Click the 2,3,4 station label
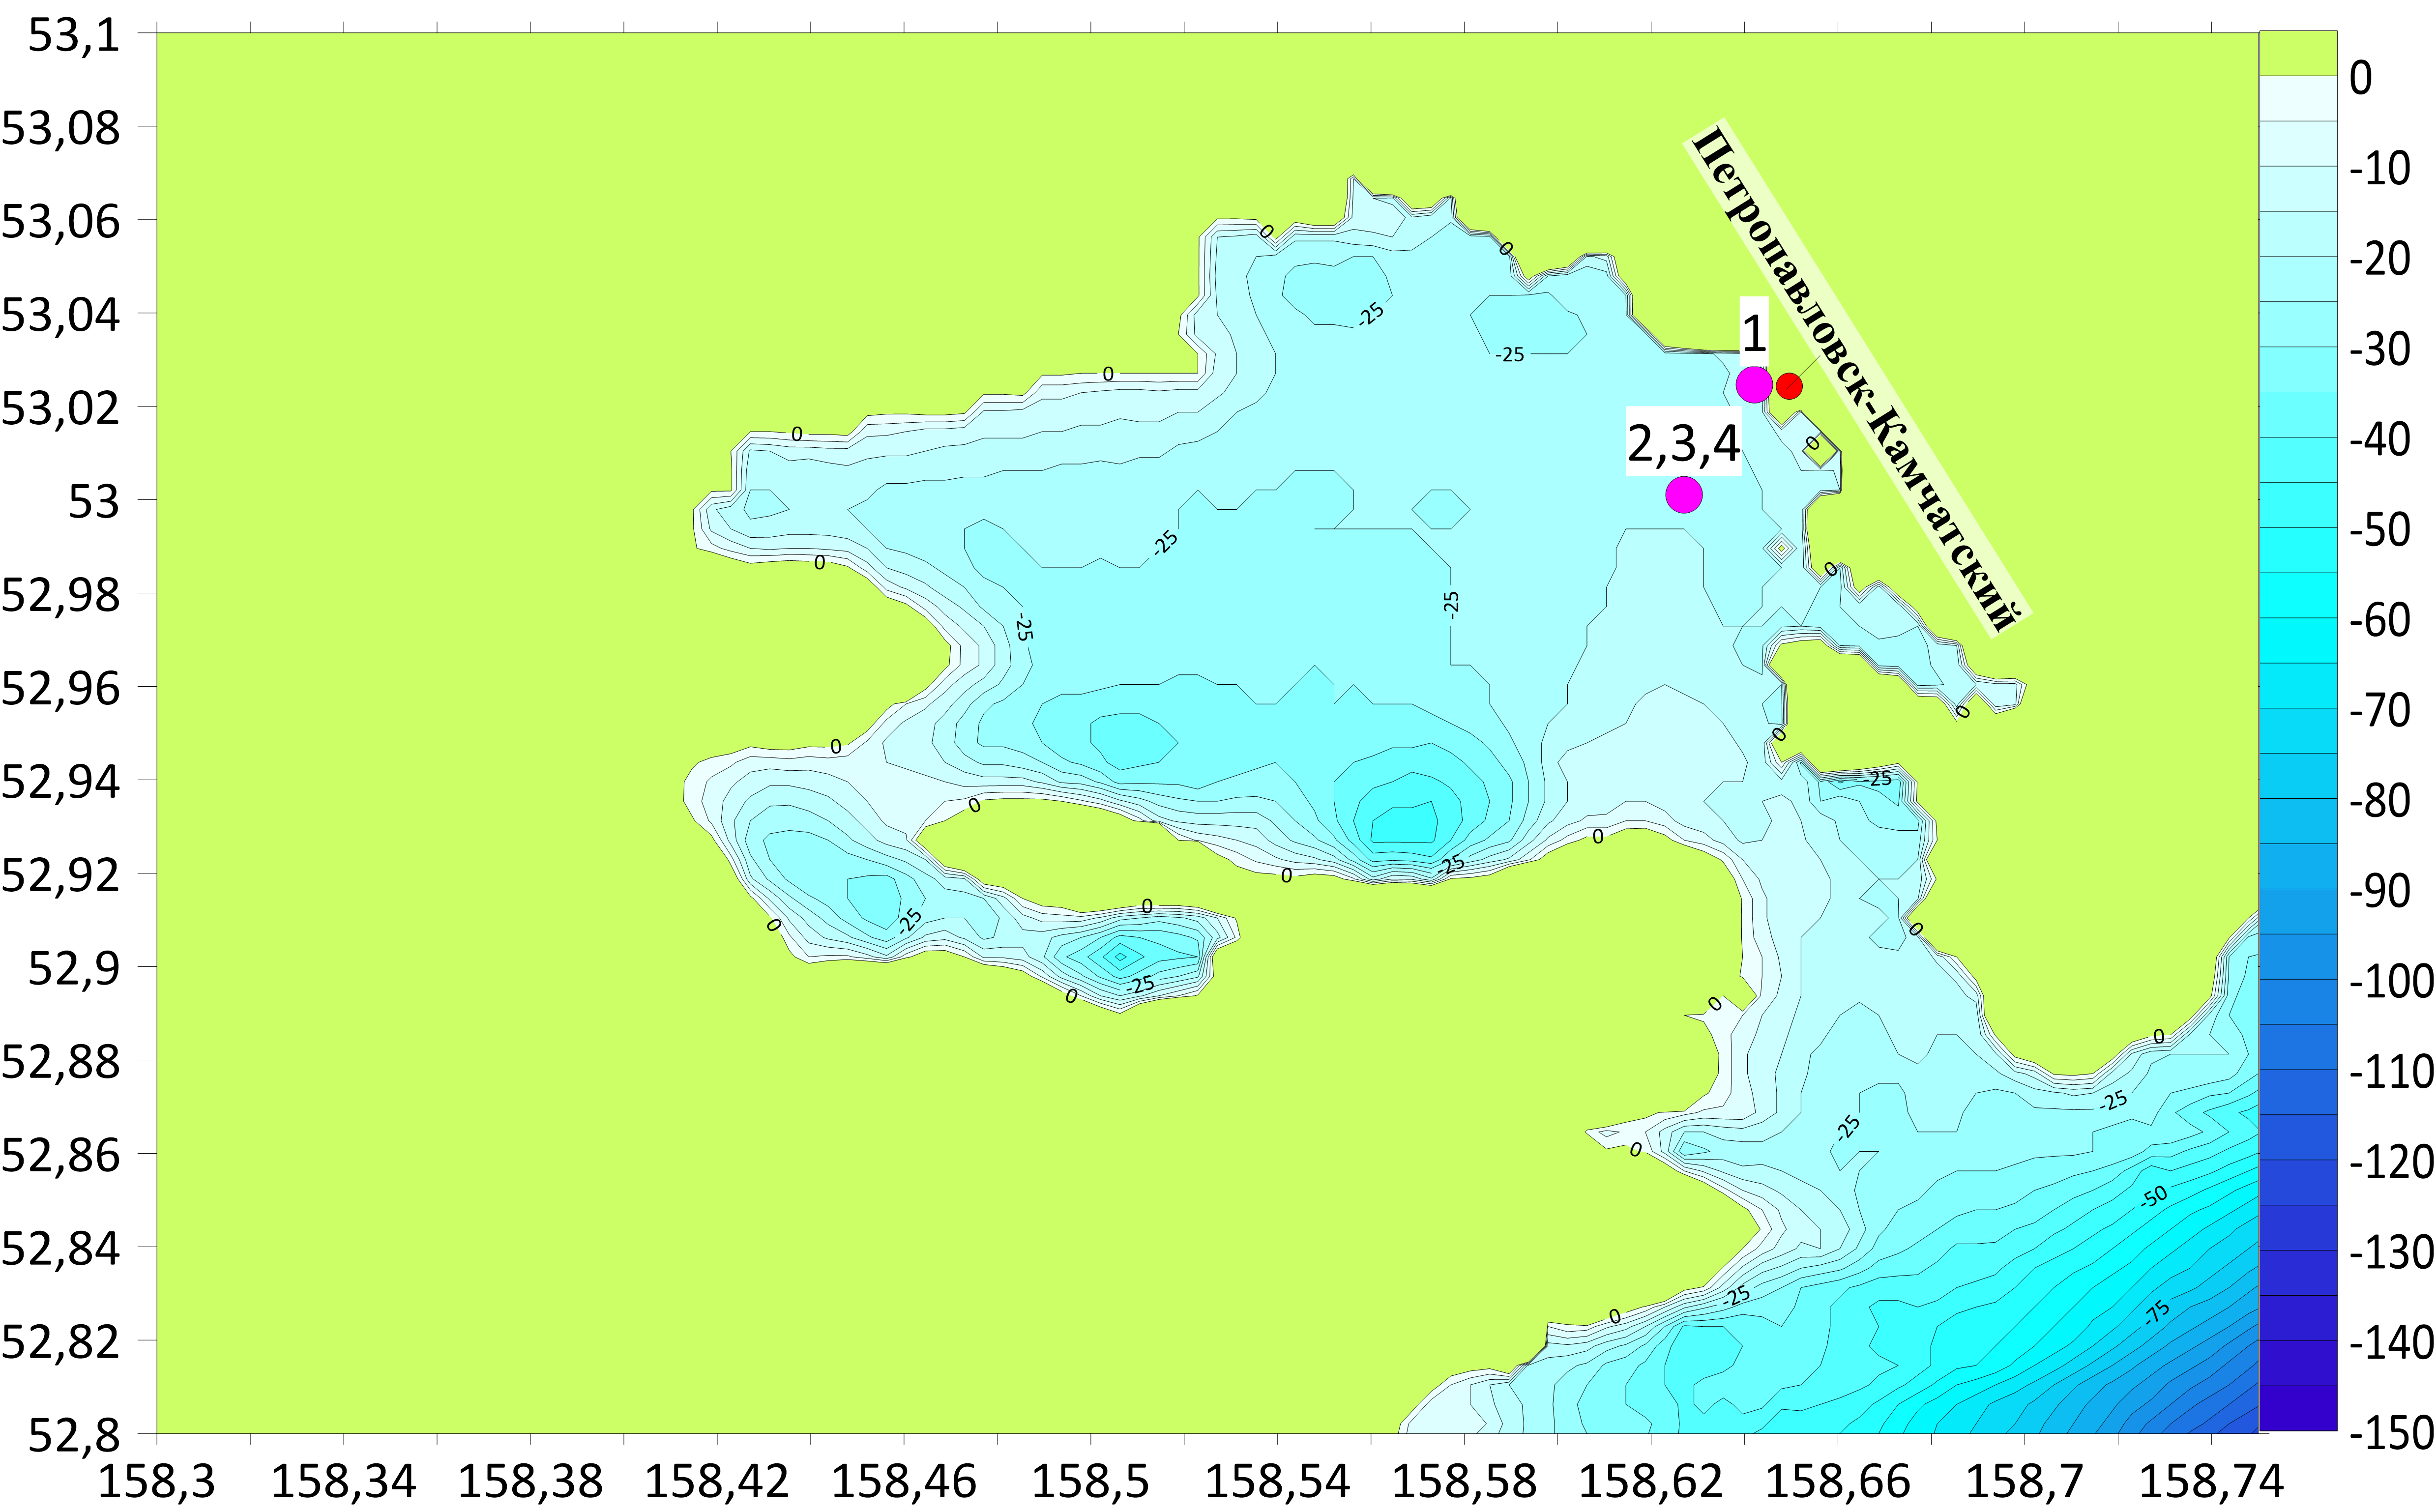This screenshot has height=1512, width=2436. (1684, 443)
